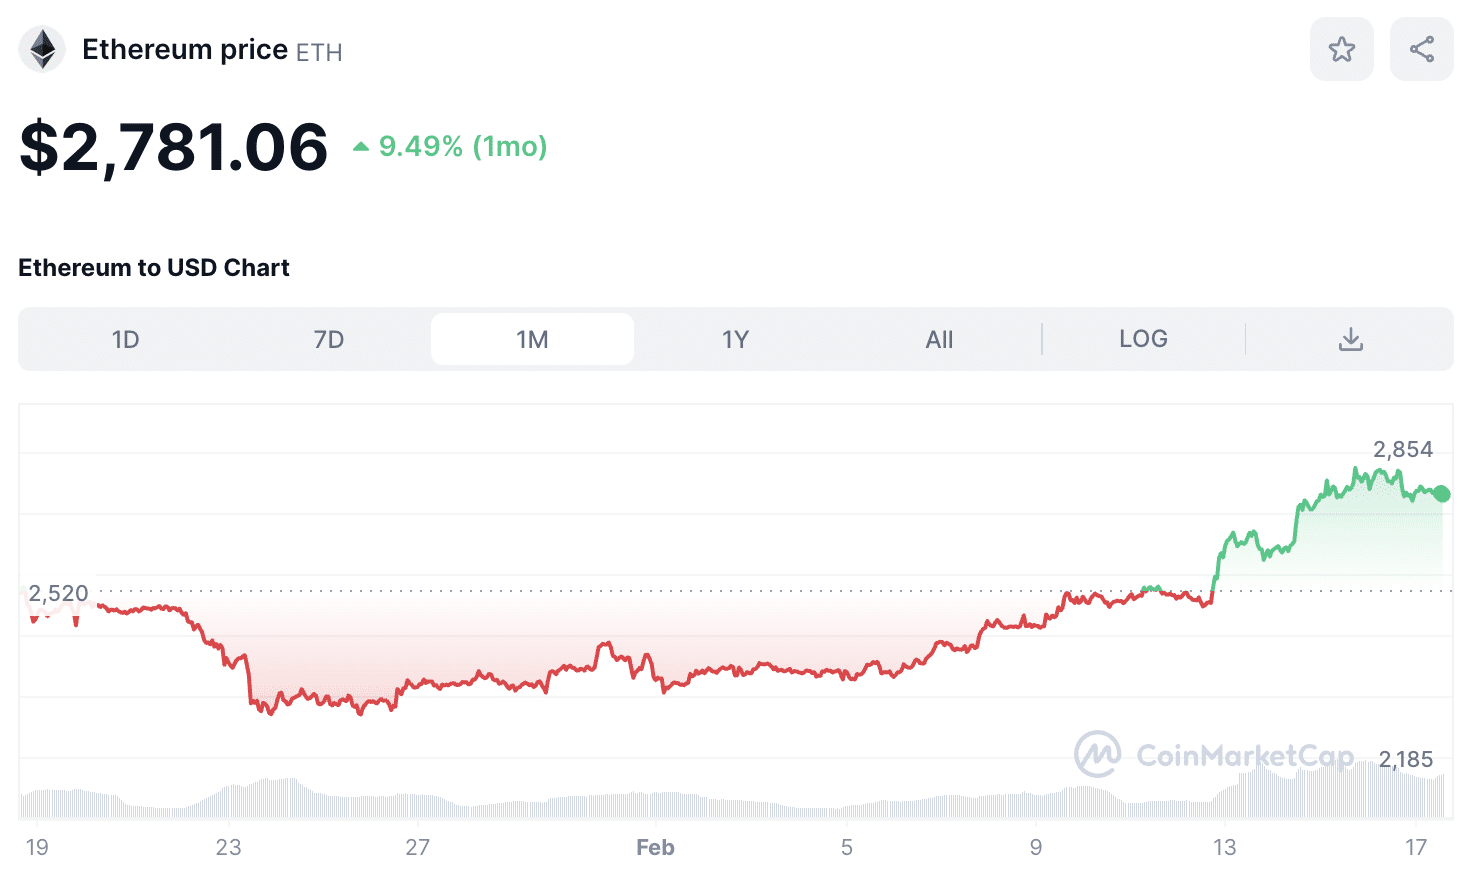This screenshot has width=1478, height=882.
Task: Click the ETH ticker symbol
Action: tap(319, 53)
